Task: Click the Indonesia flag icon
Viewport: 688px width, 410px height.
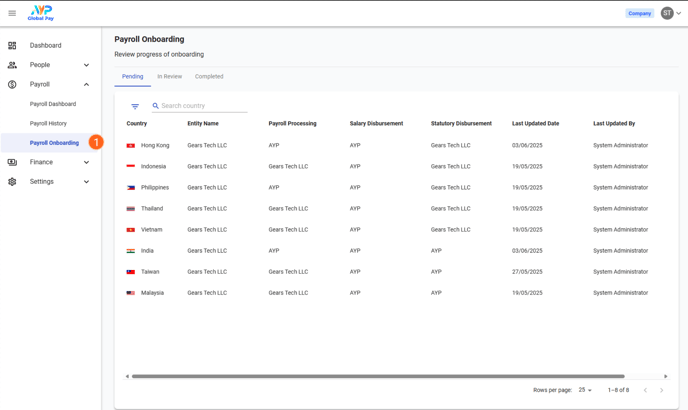Action: (131, 166)
